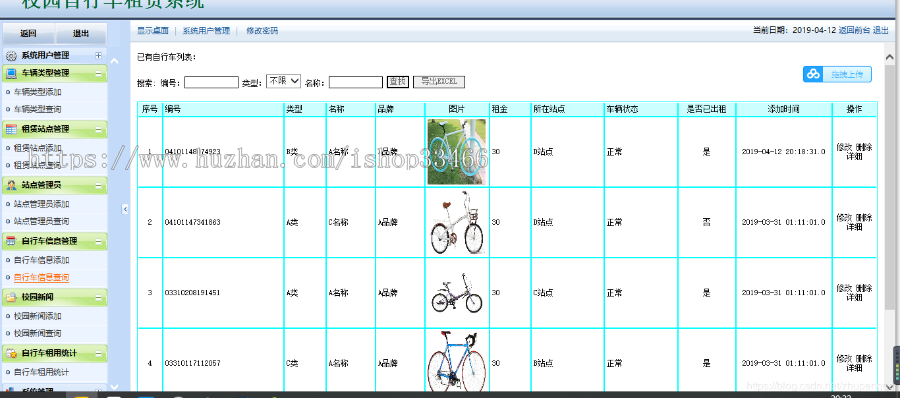The height and width of the screenshot is (398, 900).
Task: Click 删除 in row 4 (03310117112057)
Action: point(864,359)
